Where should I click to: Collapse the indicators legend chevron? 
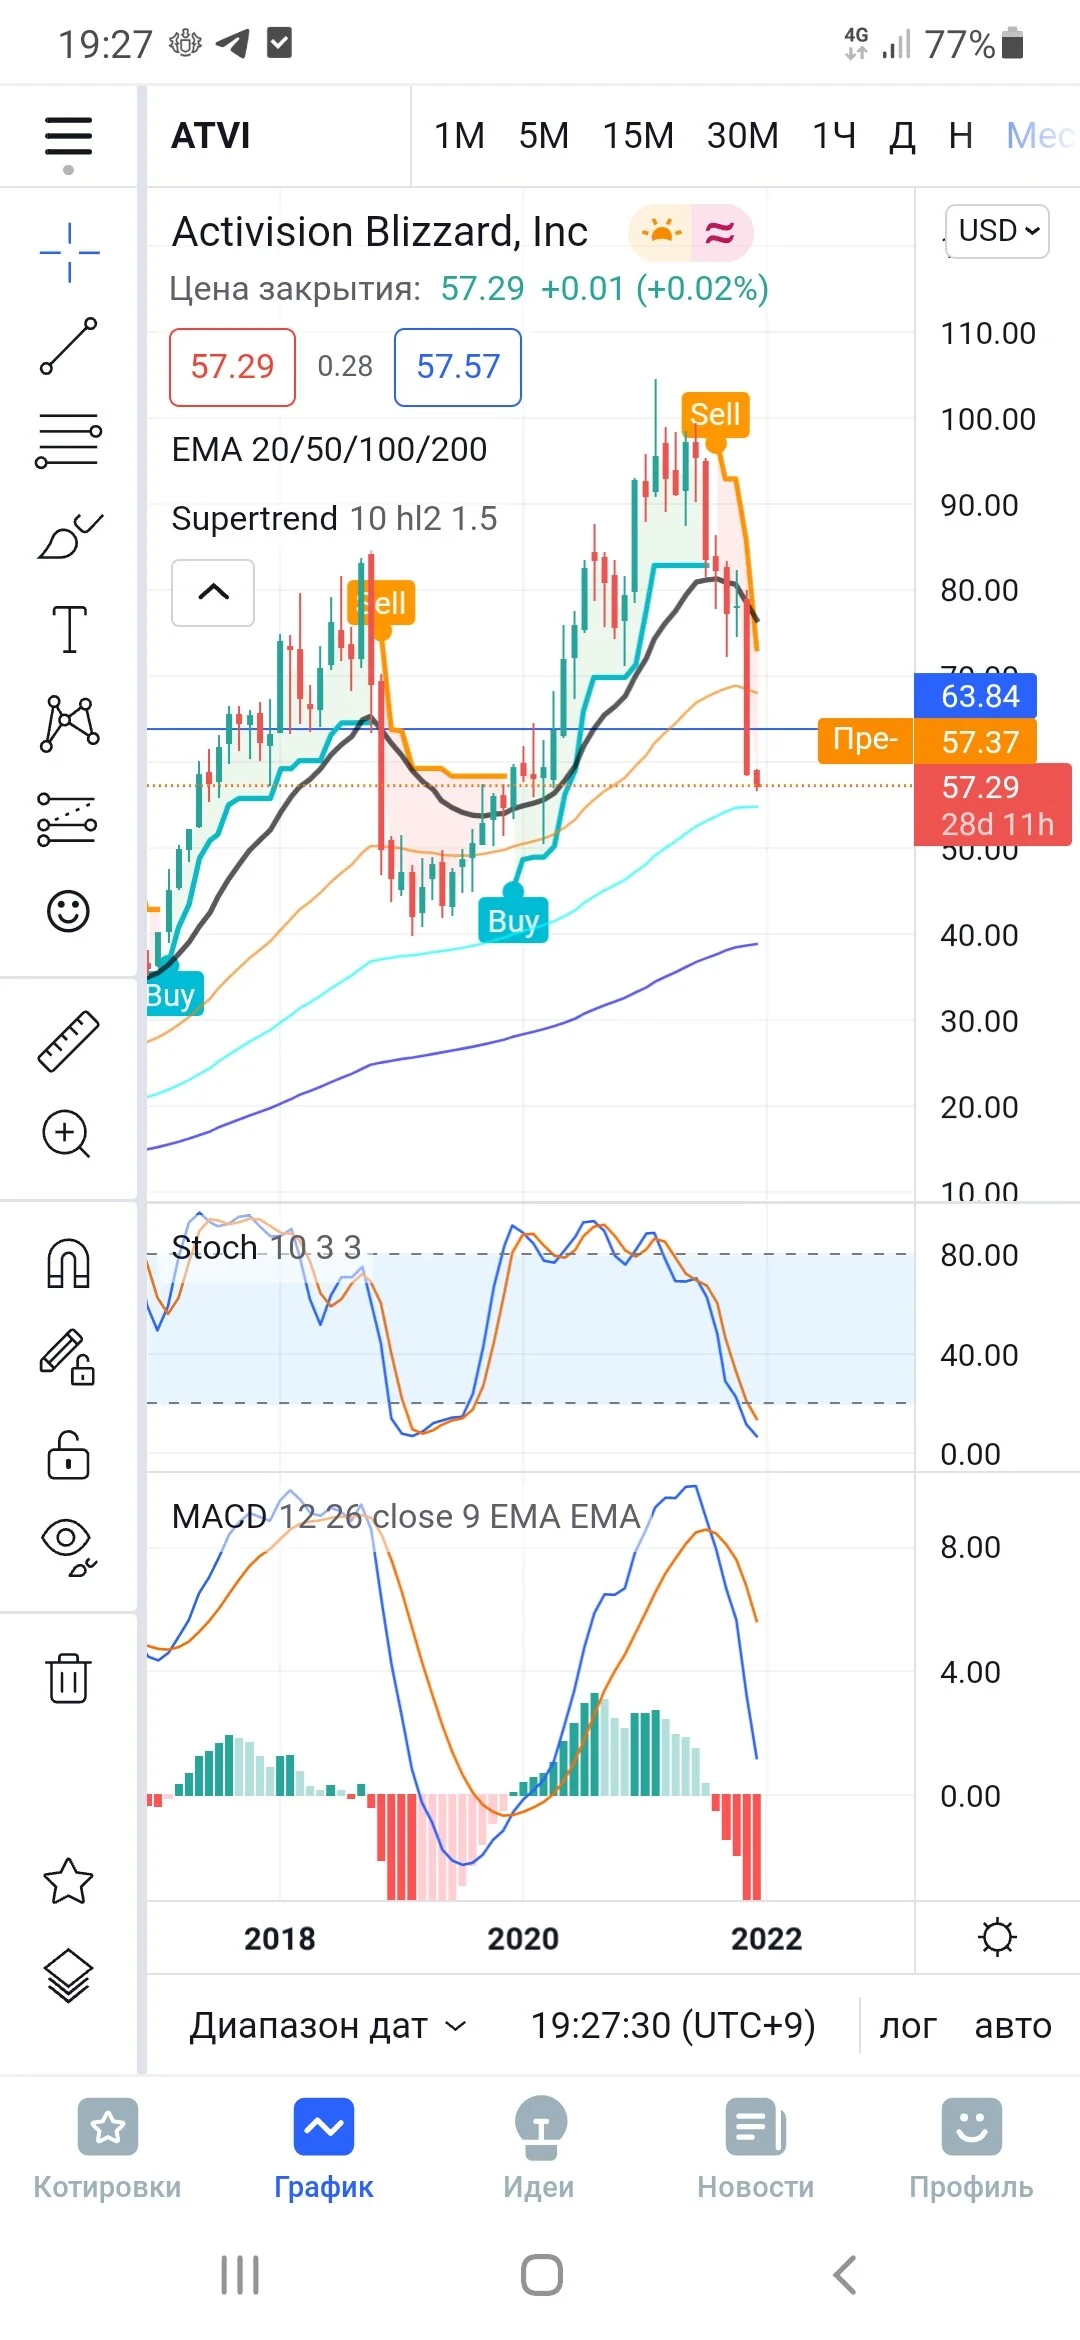click(x=213, y=592)
